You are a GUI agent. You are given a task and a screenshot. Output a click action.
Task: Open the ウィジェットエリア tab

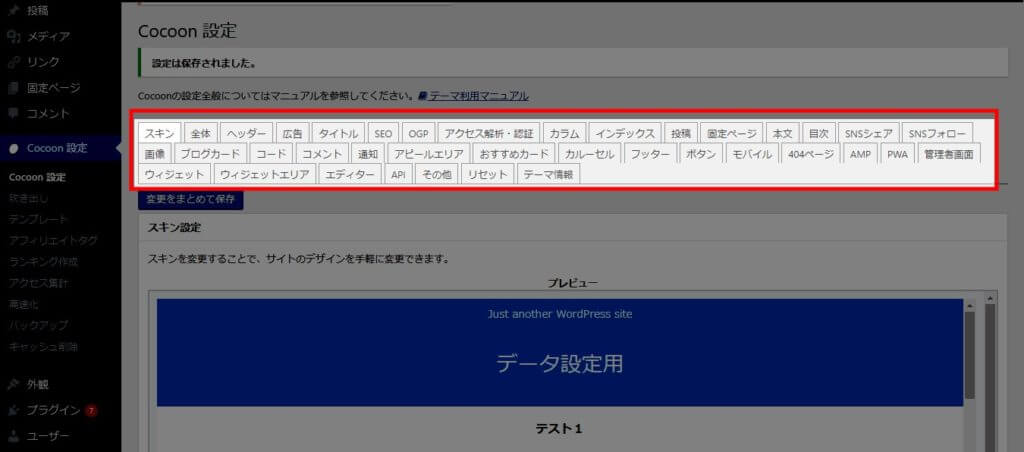(264, 175)
